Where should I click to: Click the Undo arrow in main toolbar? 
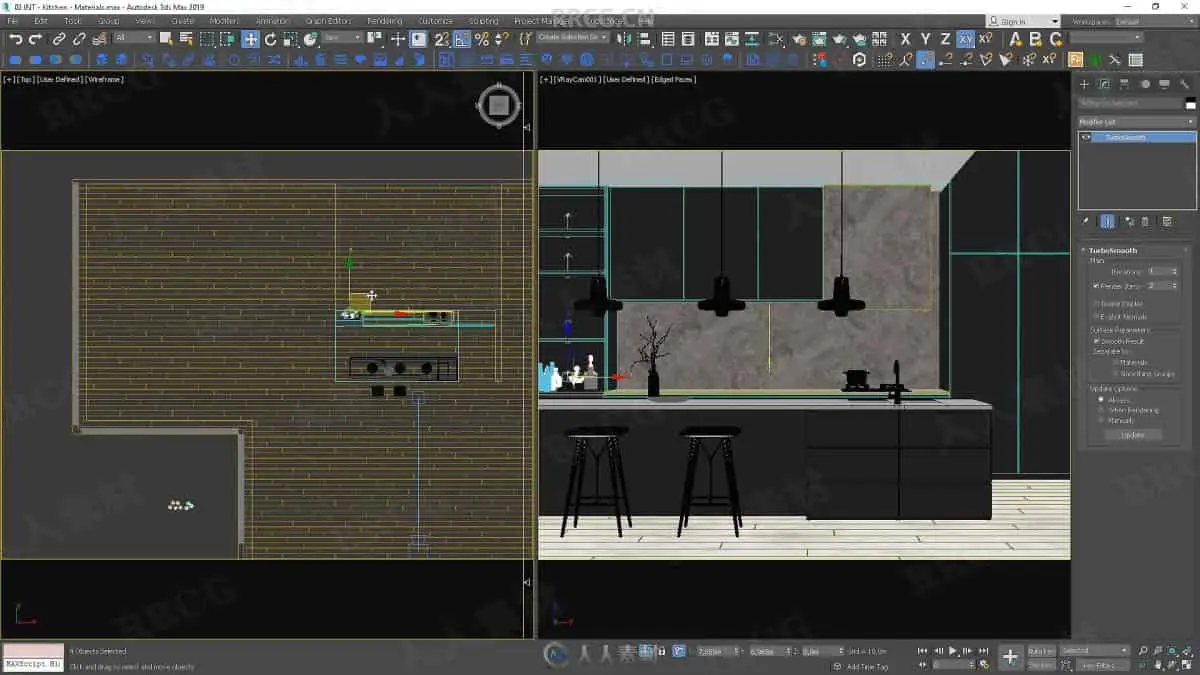(x=16, y=39)
